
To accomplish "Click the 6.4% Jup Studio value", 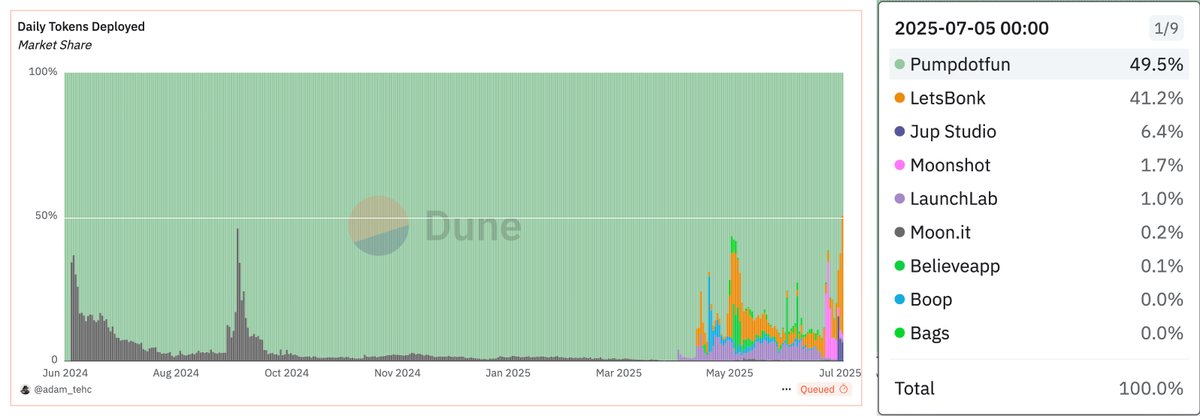I will [x=1162, y=131].
